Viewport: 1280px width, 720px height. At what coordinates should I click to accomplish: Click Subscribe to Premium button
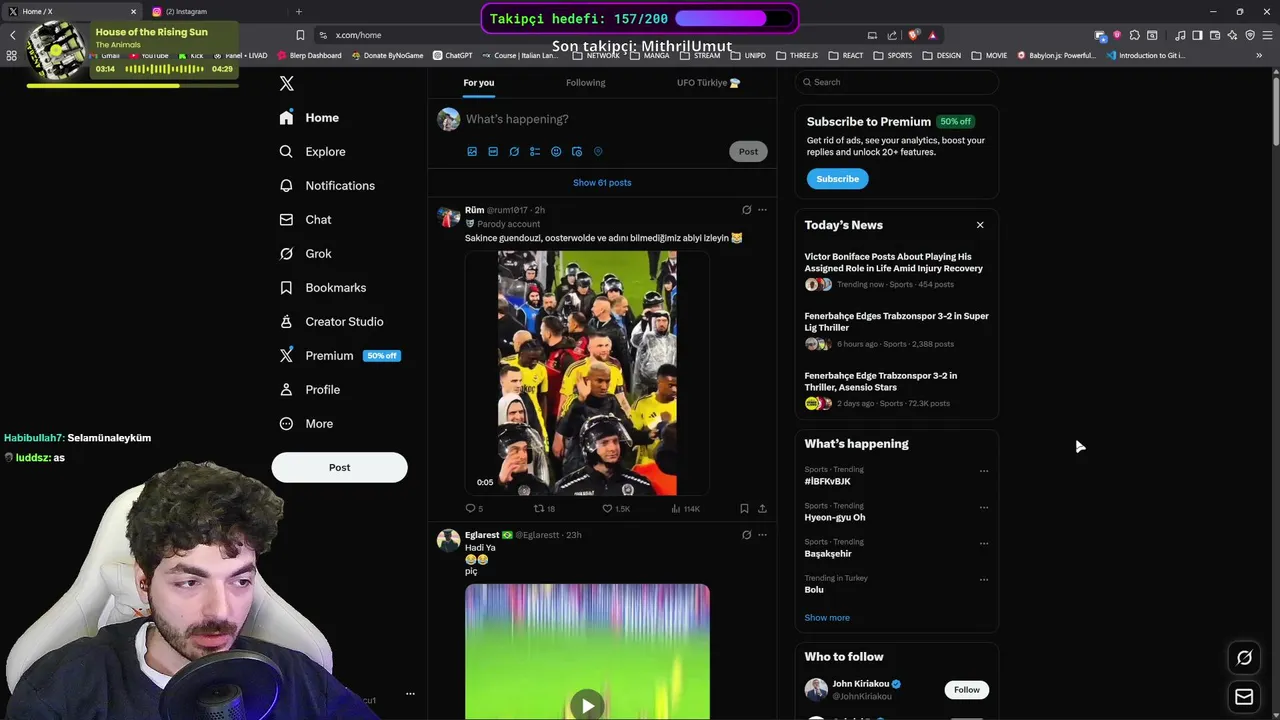837,179
